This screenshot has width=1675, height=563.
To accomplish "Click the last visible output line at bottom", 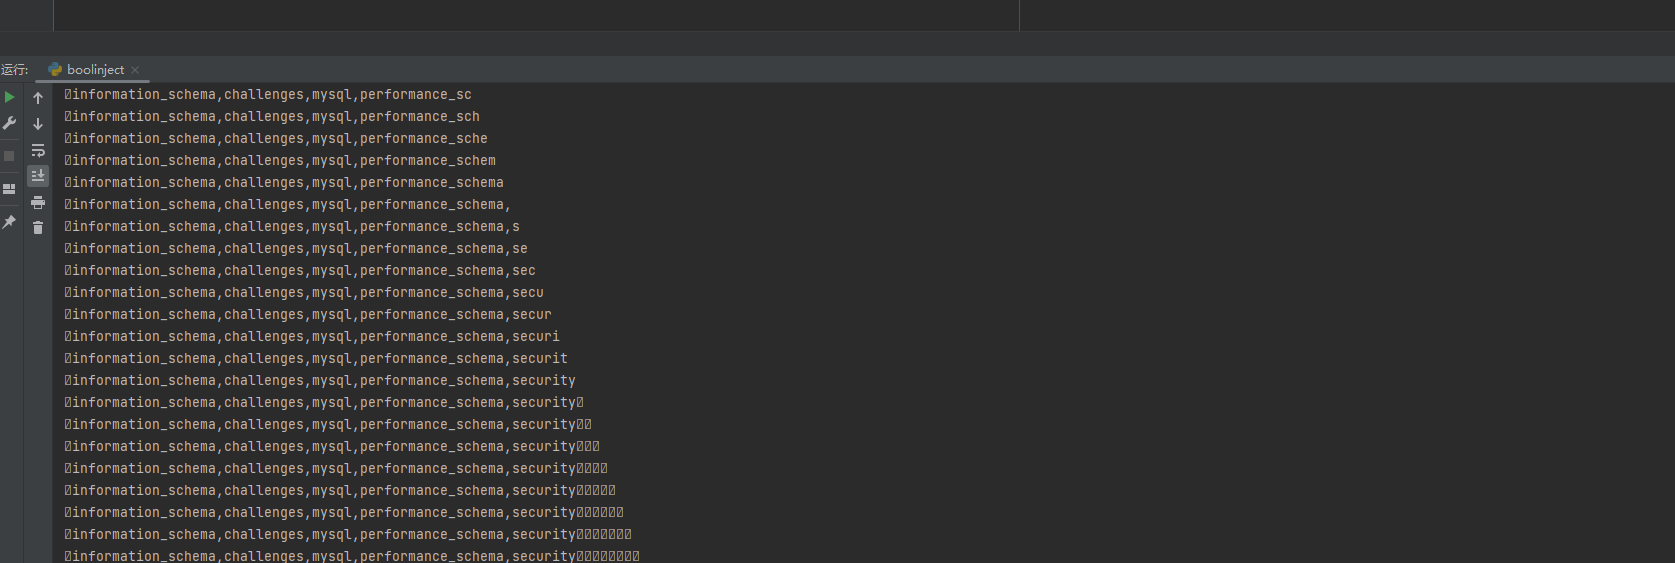I will [352, 555].
